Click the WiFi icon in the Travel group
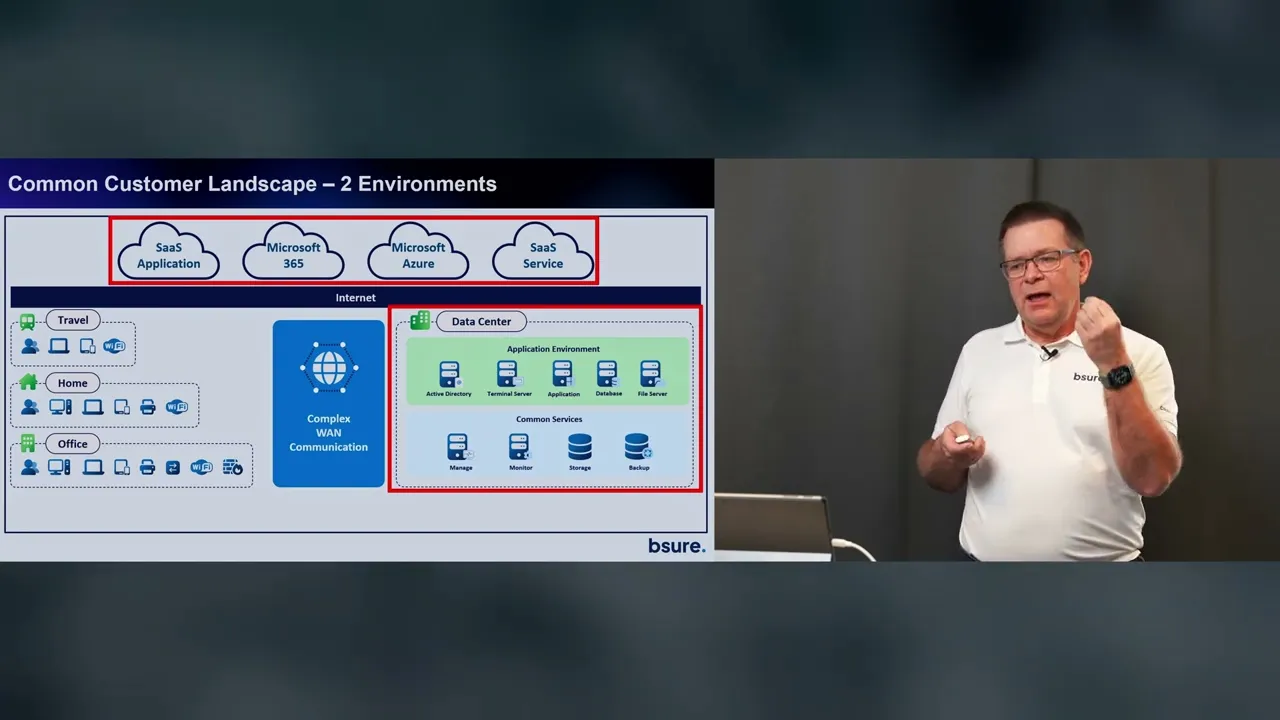Viewport: 1280px width, 720px height. [114, 346]
